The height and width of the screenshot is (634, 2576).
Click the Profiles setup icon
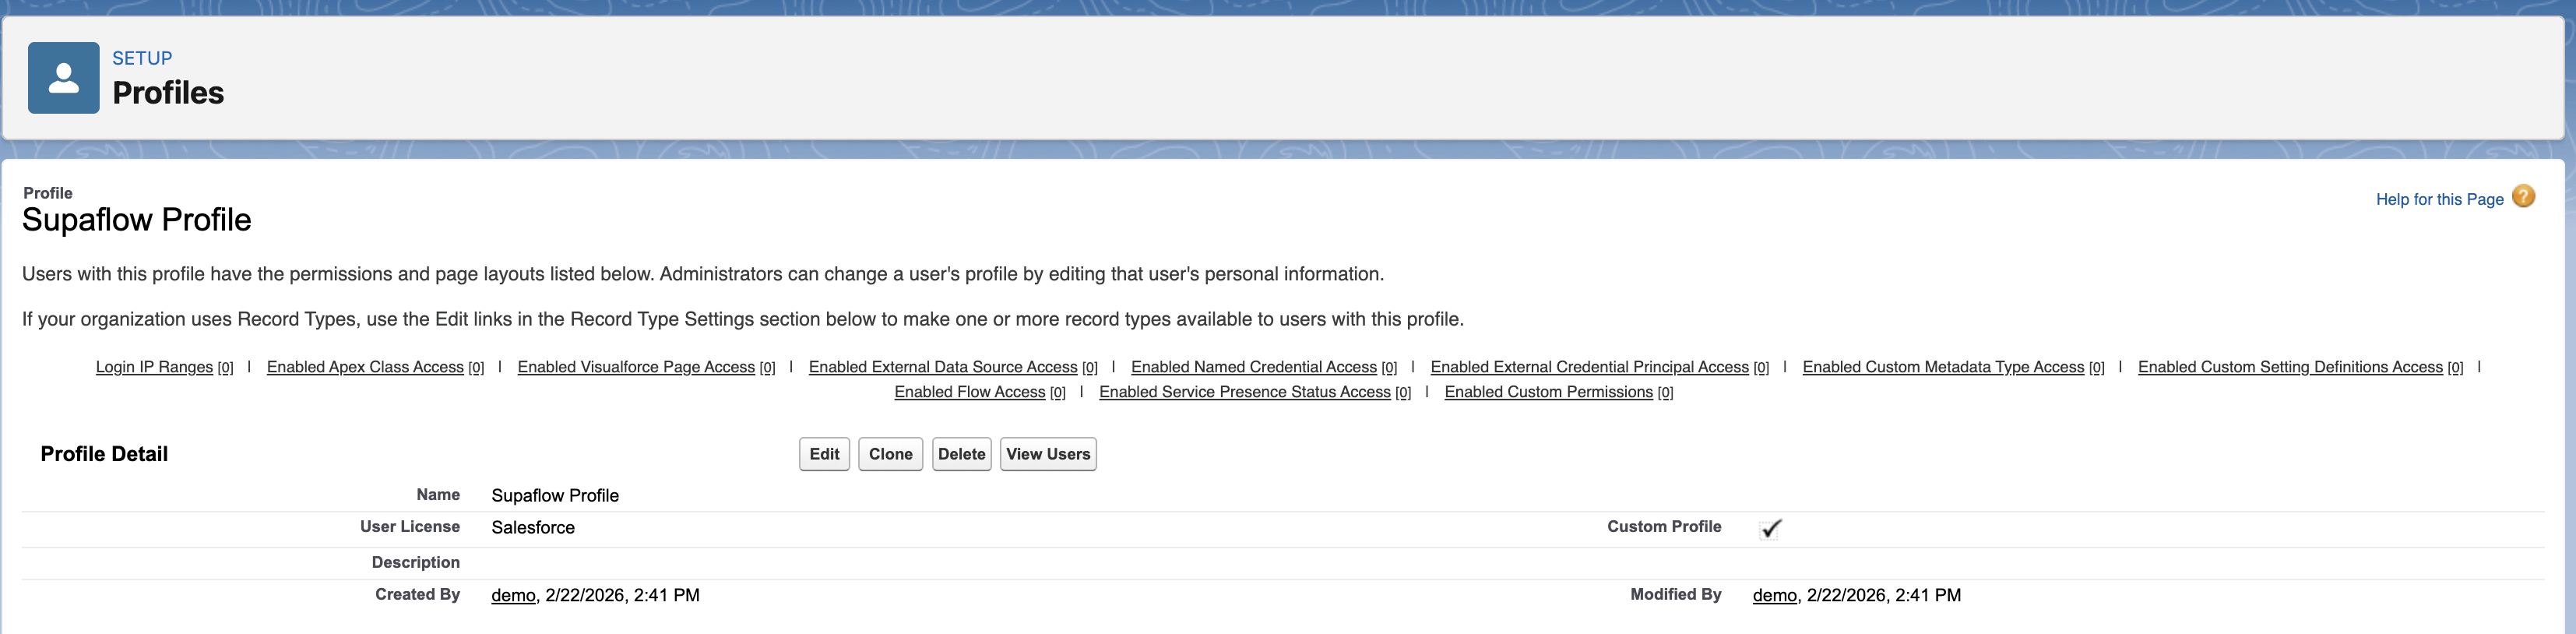[x=63, y=78]
